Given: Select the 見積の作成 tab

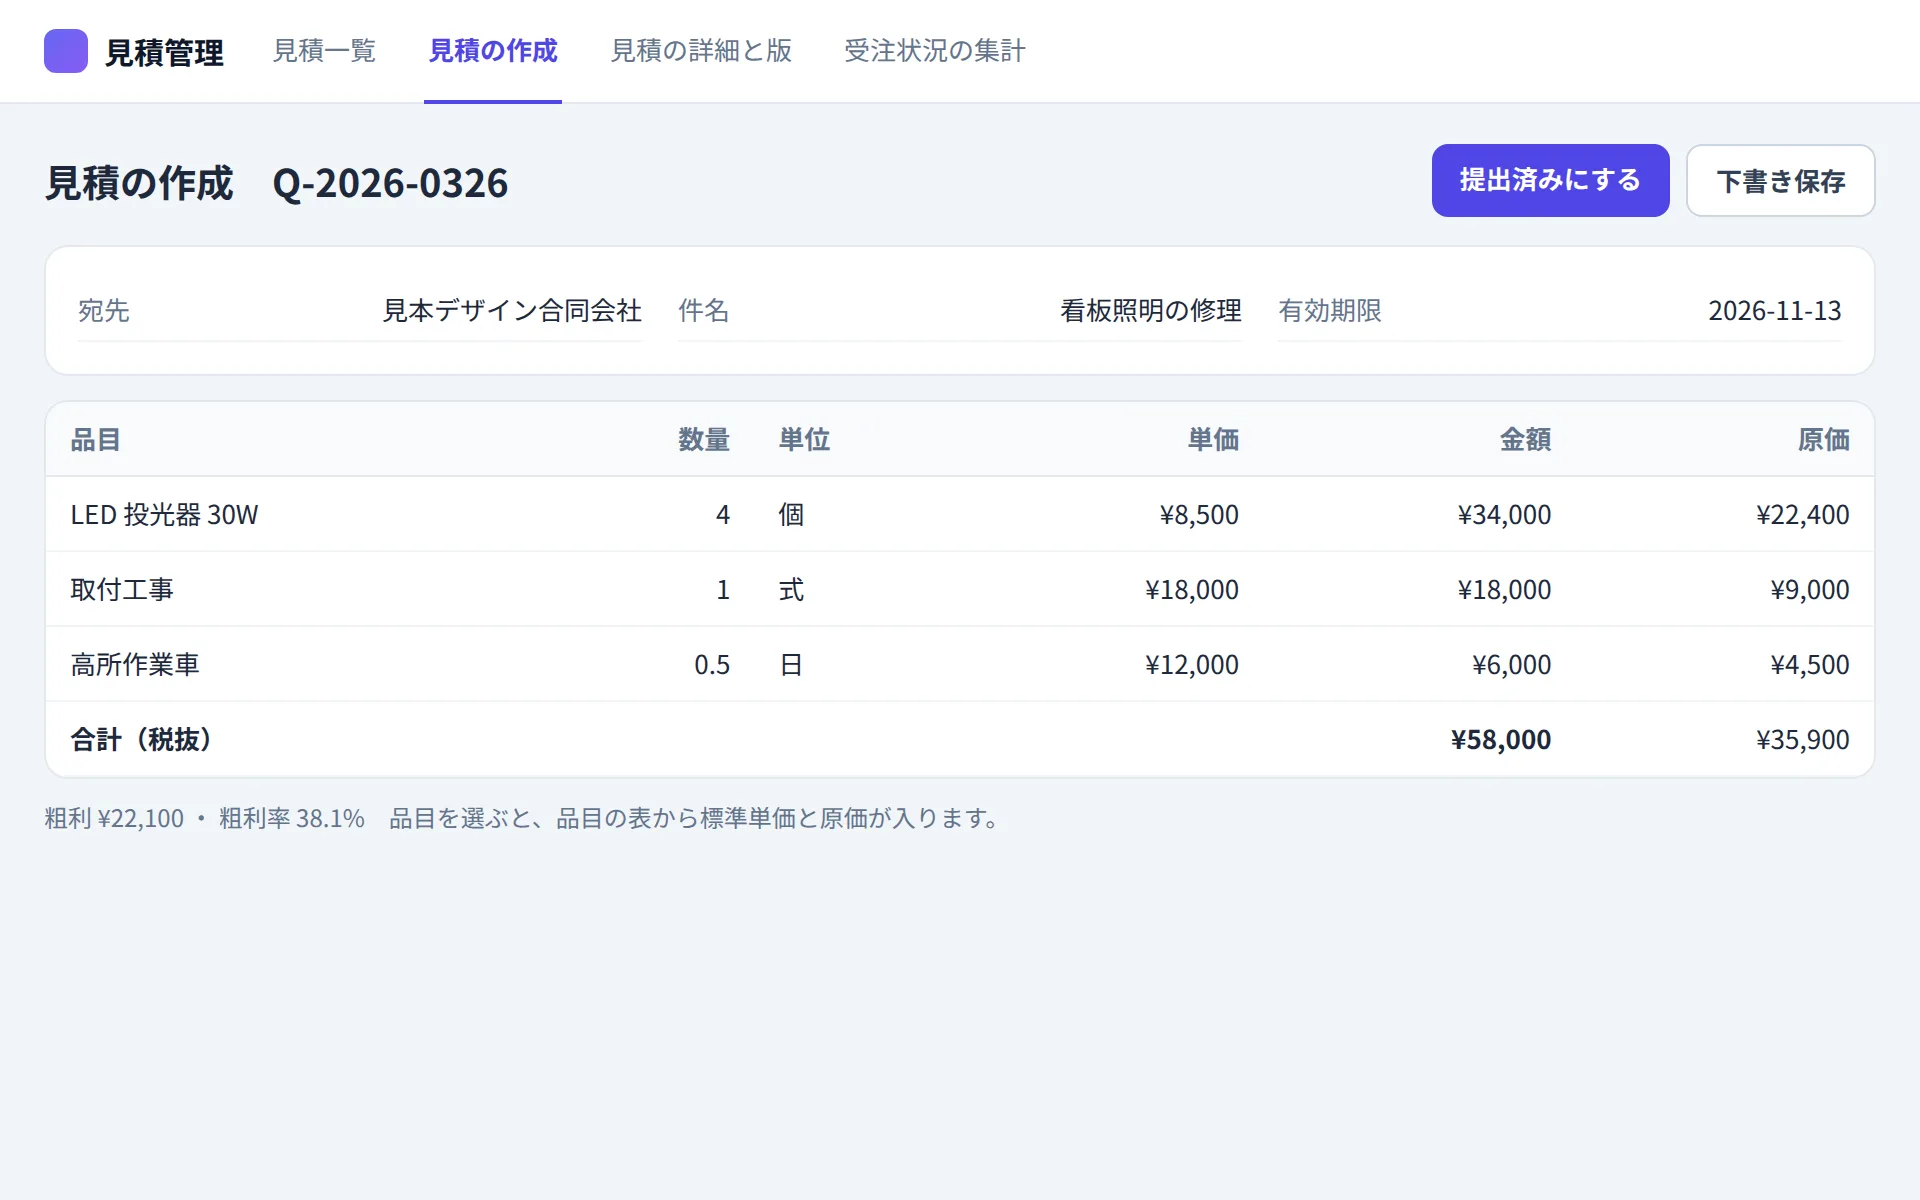Looking at the screenshot, I should (x=493, y=51).
